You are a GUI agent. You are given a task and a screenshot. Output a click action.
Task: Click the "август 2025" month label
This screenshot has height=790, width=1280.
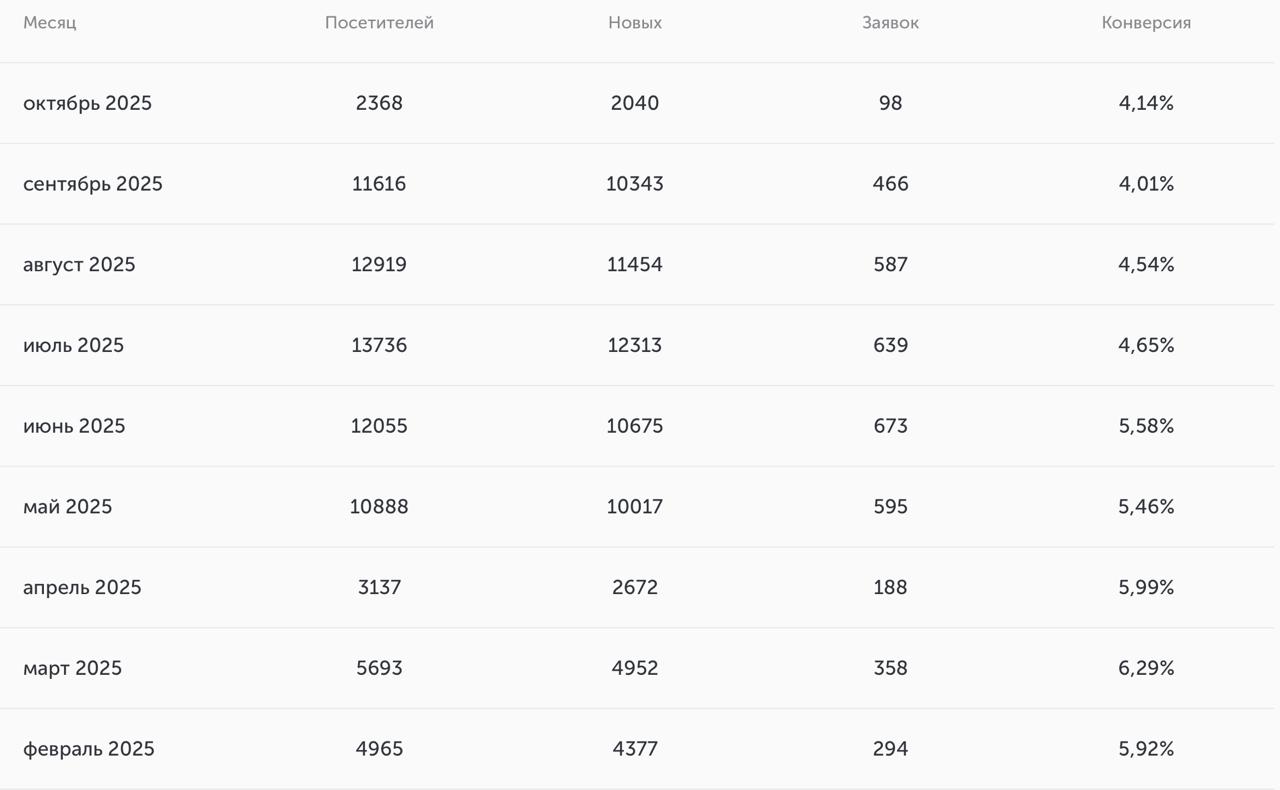tap(79, 265)
